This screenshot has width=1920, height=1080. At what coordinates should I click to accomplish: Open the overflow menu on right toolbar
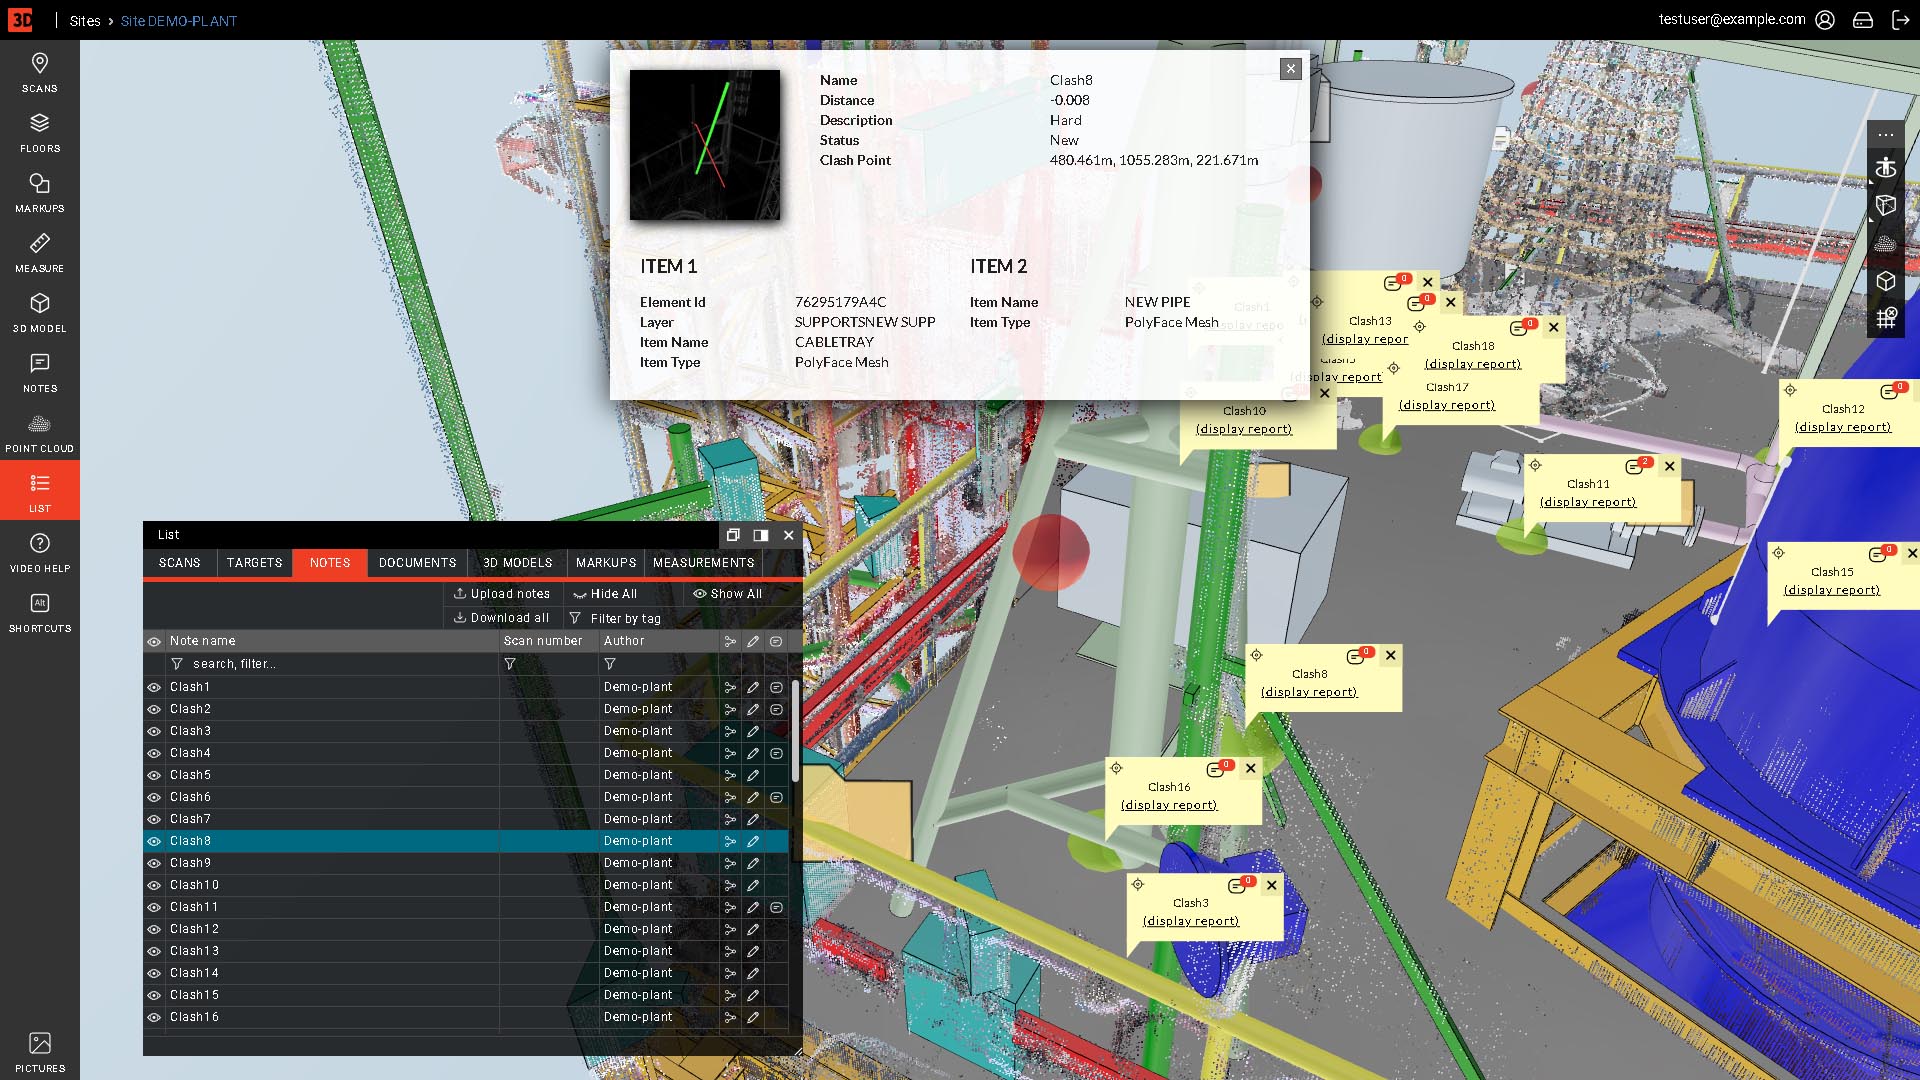[1886, 135]
